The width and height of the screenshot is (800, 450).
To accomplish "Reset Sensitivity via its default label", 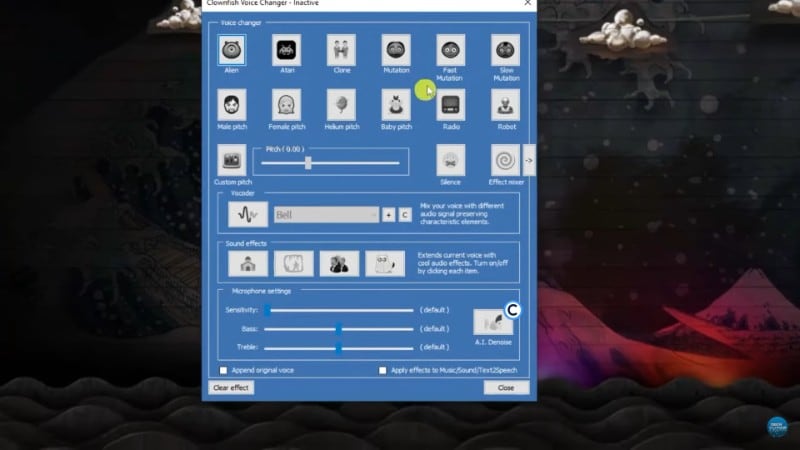I will [435, 310].
